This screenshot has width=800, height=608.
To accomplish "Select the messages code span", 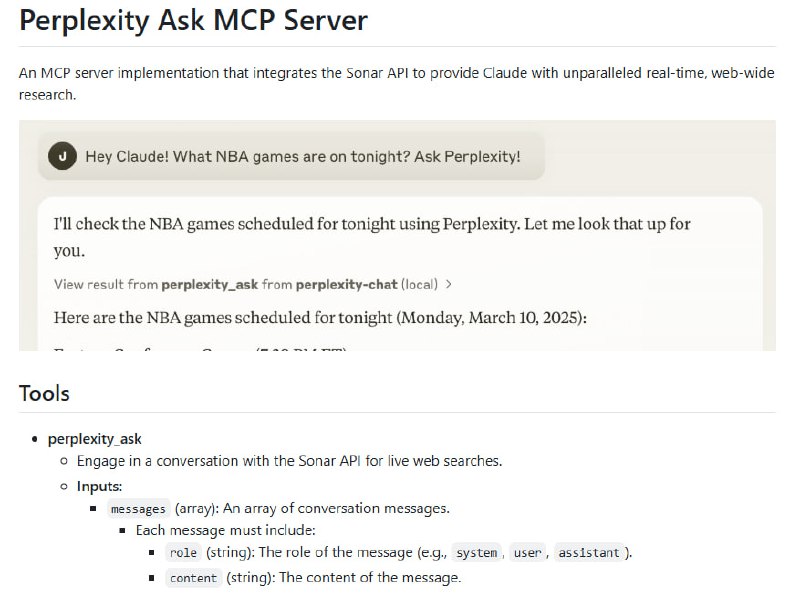I will 138,509.
